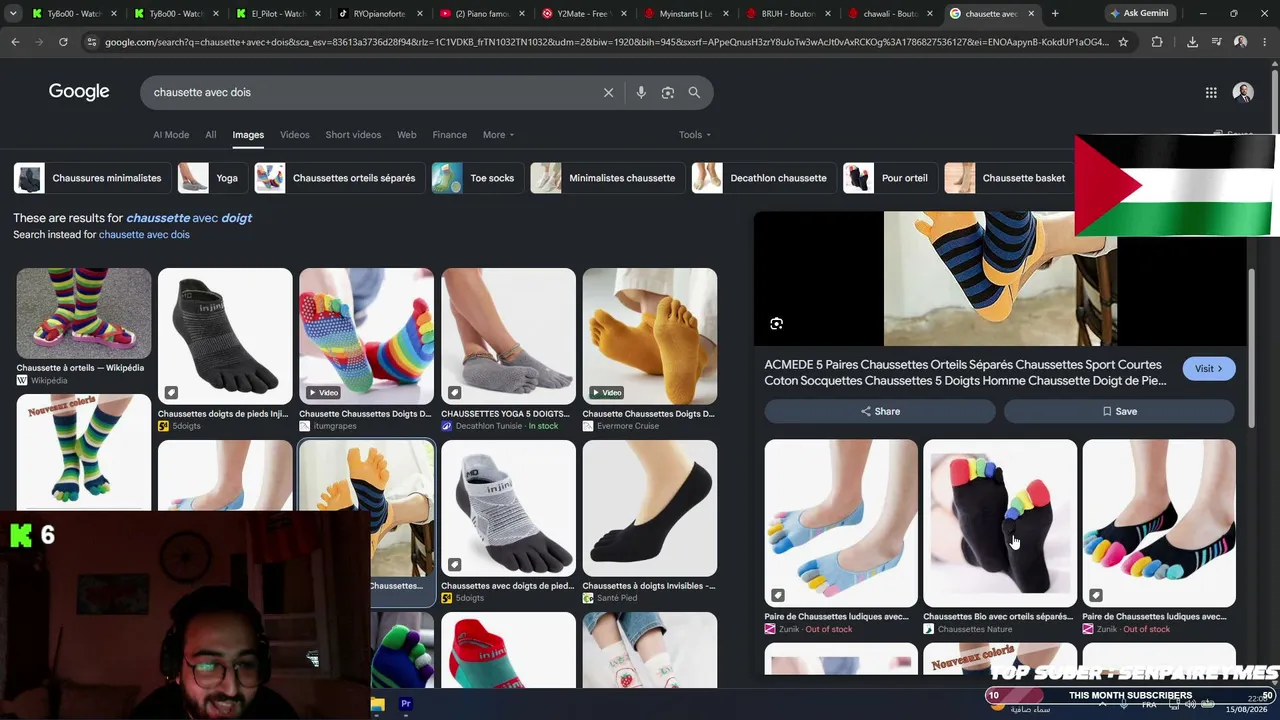Reload the page
The height and width of the screenshot is (720, 1280).
click(63, 42)
